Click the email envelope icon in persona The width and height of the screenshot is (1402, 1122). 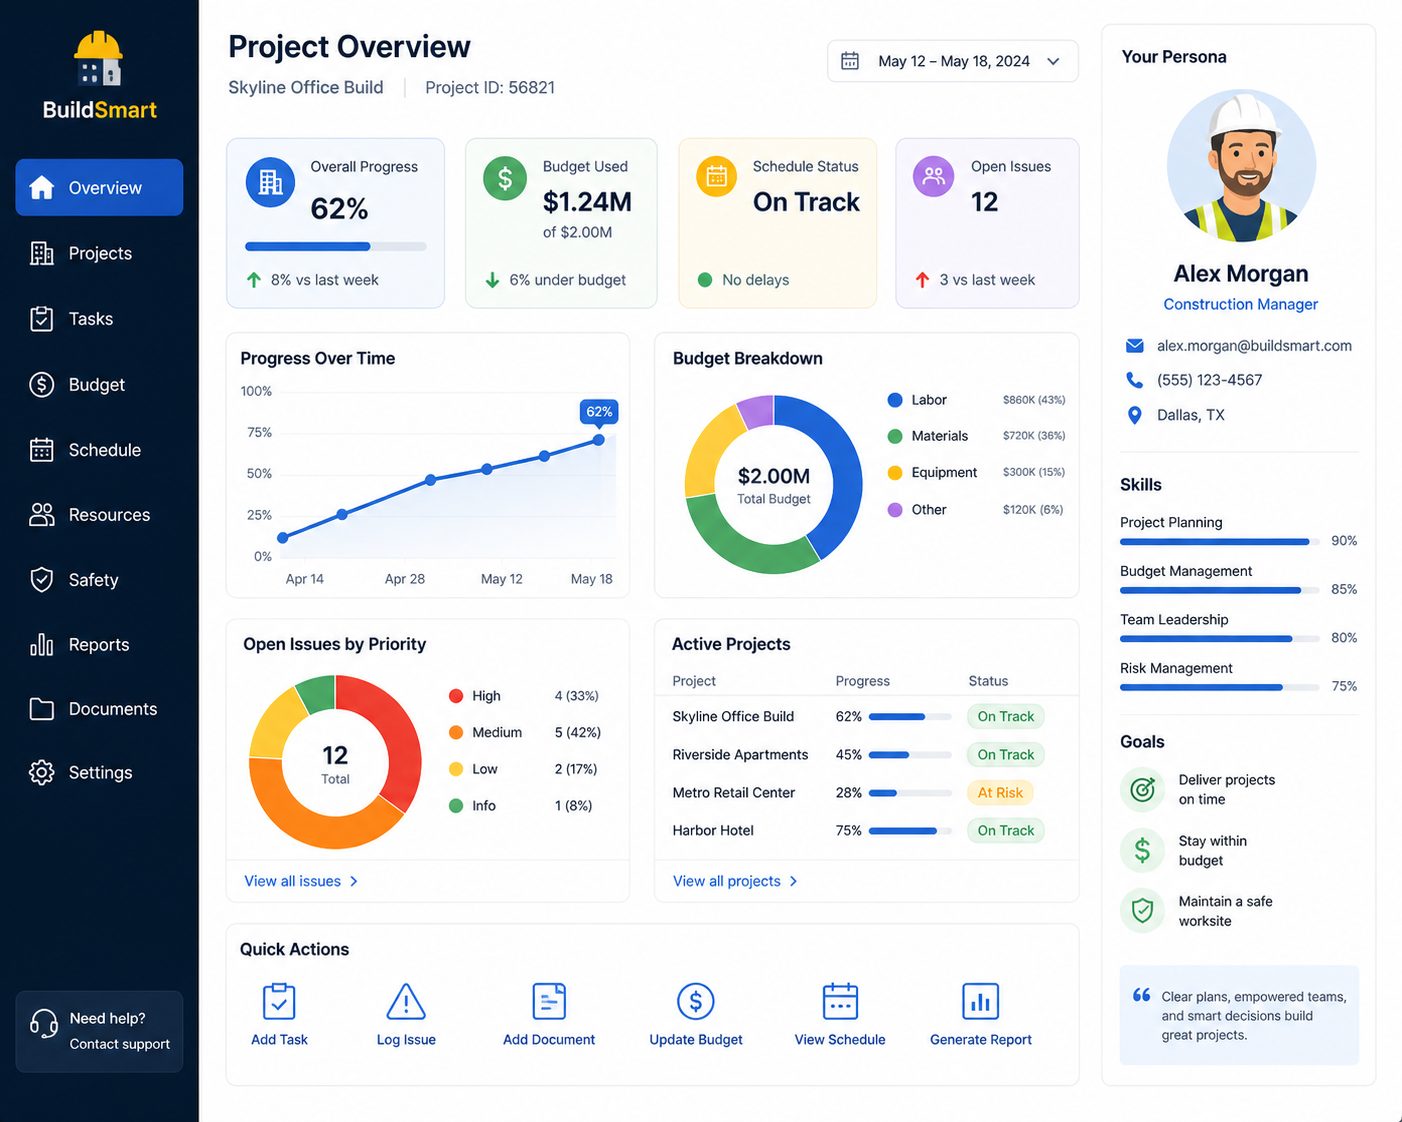click(x=1135, y=346)
